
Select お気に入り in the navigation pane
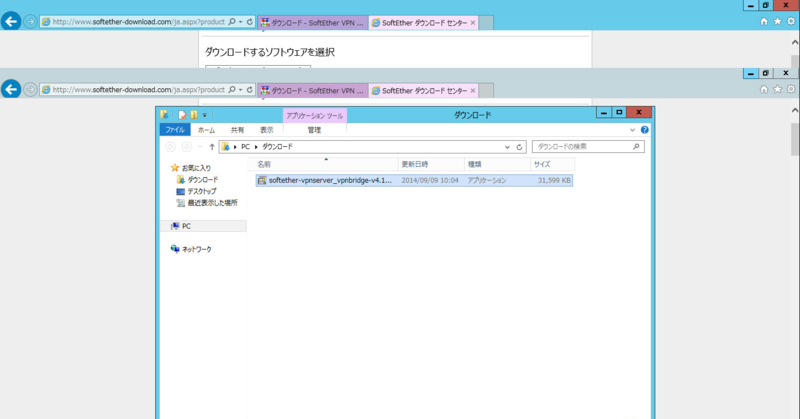click(x=196, y=168)
